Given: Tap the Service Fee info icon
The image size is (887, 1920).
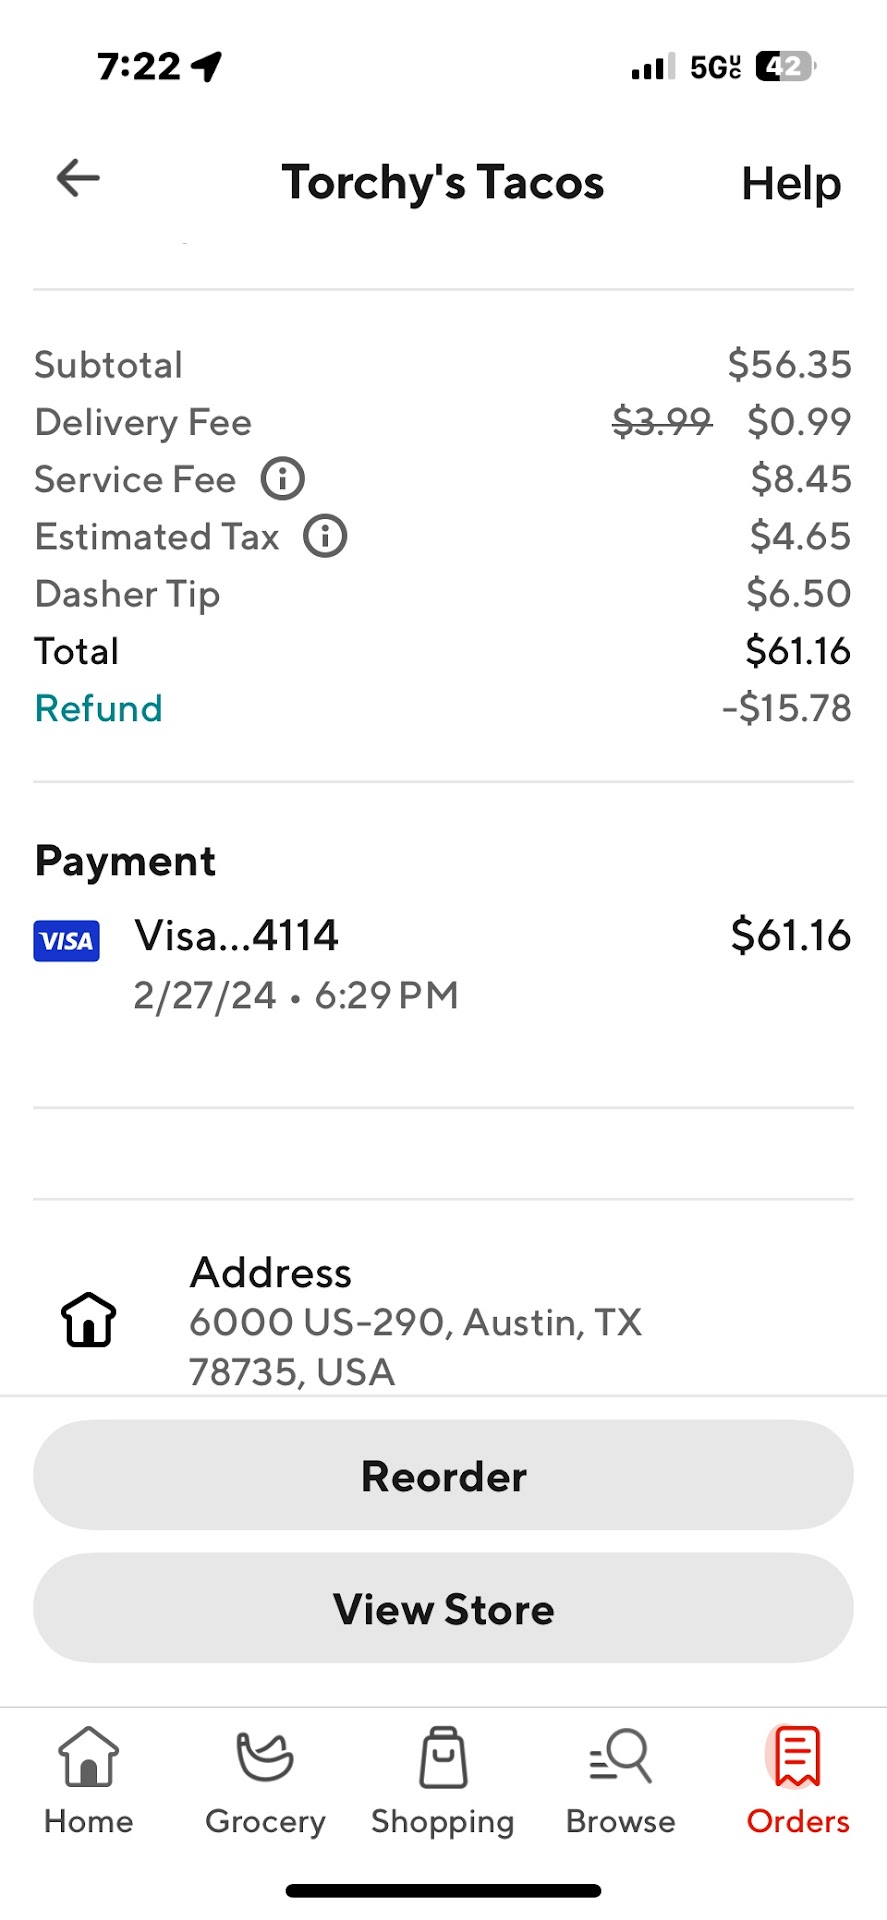Looking at the screenshot, I should click(283, 479).
